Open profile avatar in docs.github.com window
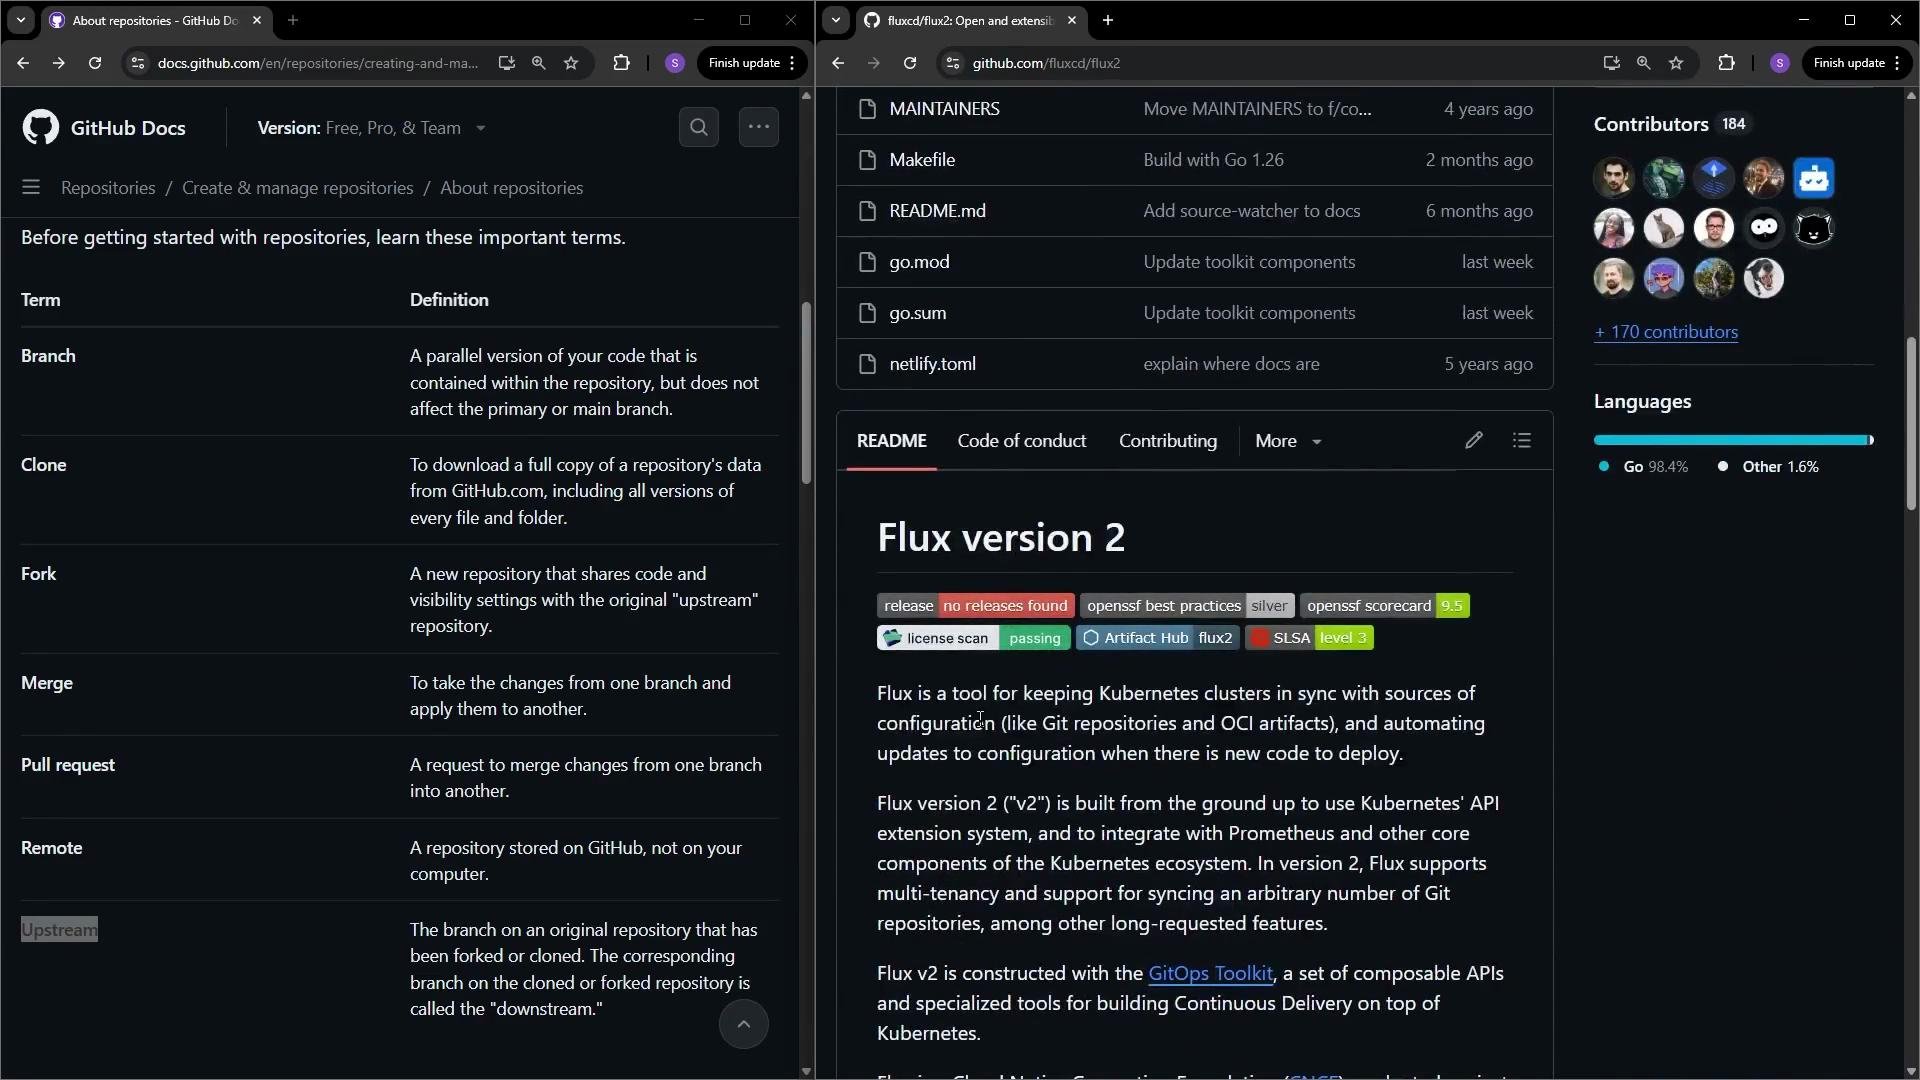 [x=675, y=63]
